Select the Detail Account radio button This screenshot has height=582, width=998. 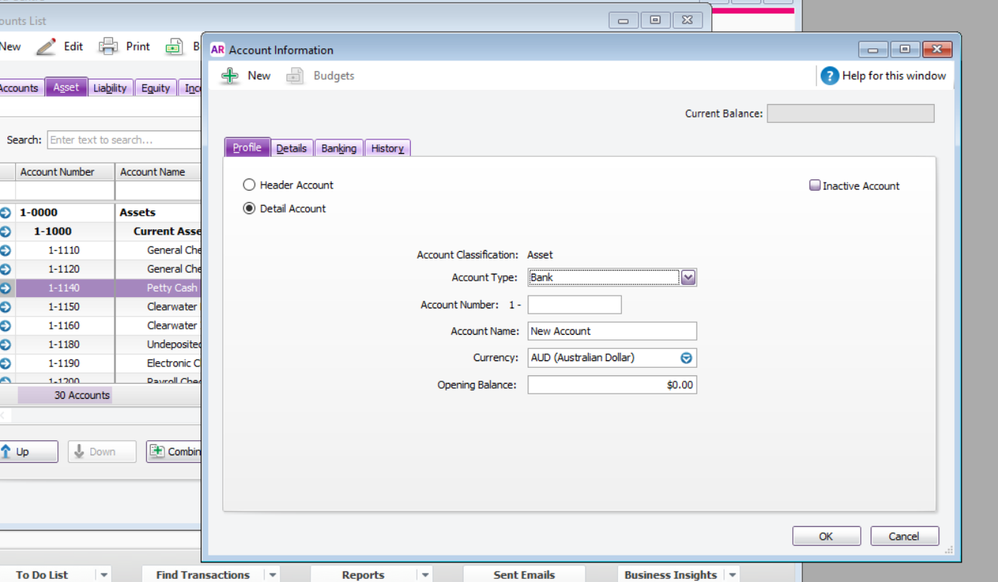tap(250, 209)
